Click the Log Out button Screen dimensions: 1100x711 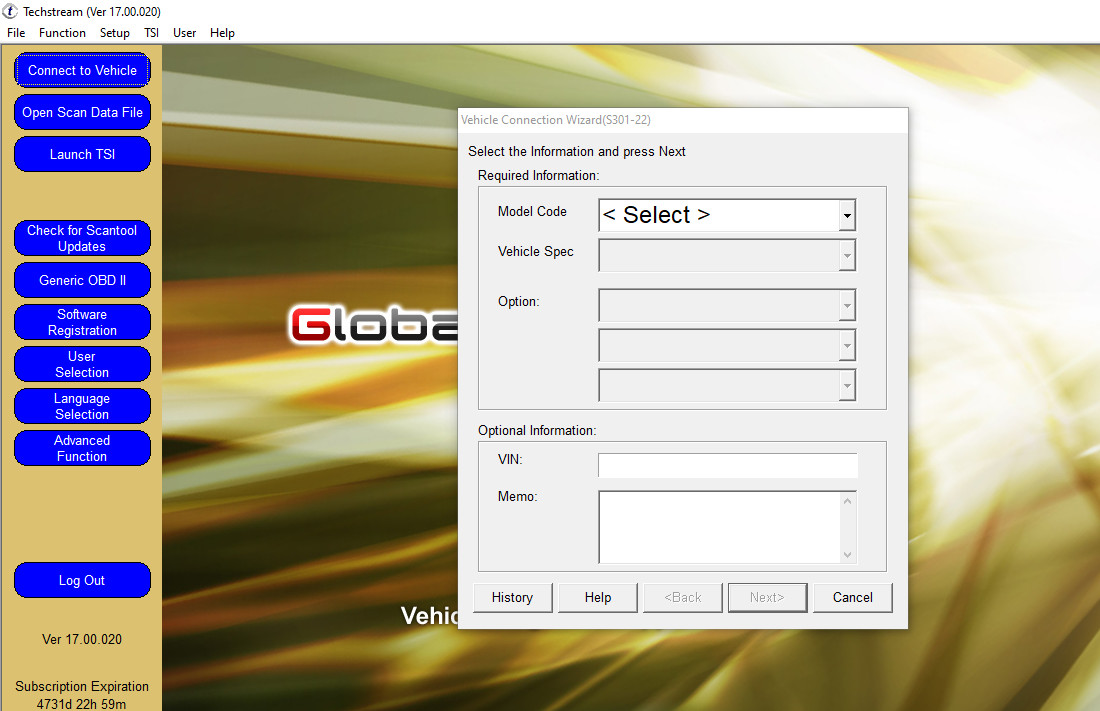(x=82, y=580)
